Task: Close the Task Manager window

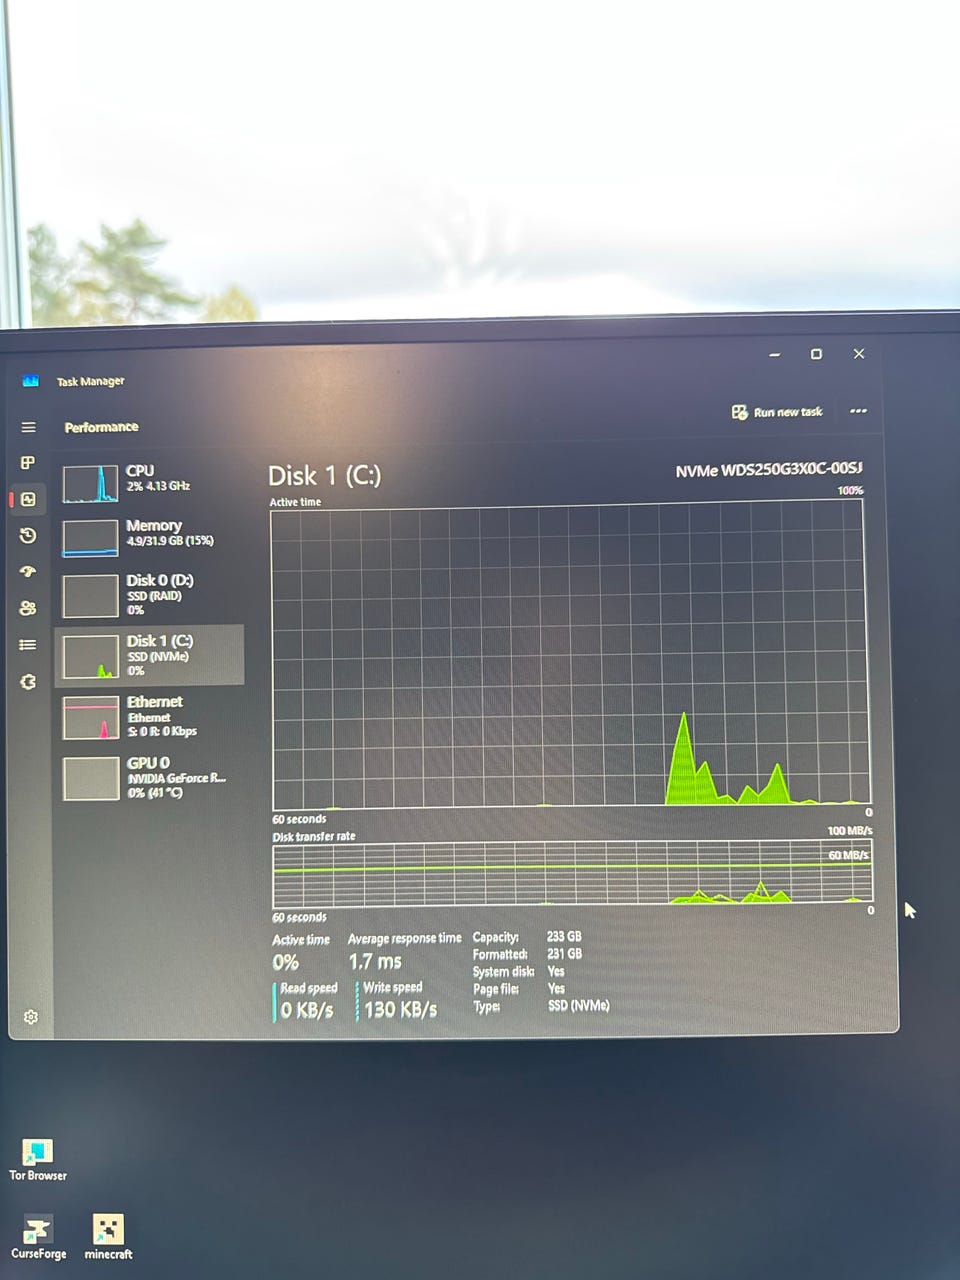Action: point(858,354)
